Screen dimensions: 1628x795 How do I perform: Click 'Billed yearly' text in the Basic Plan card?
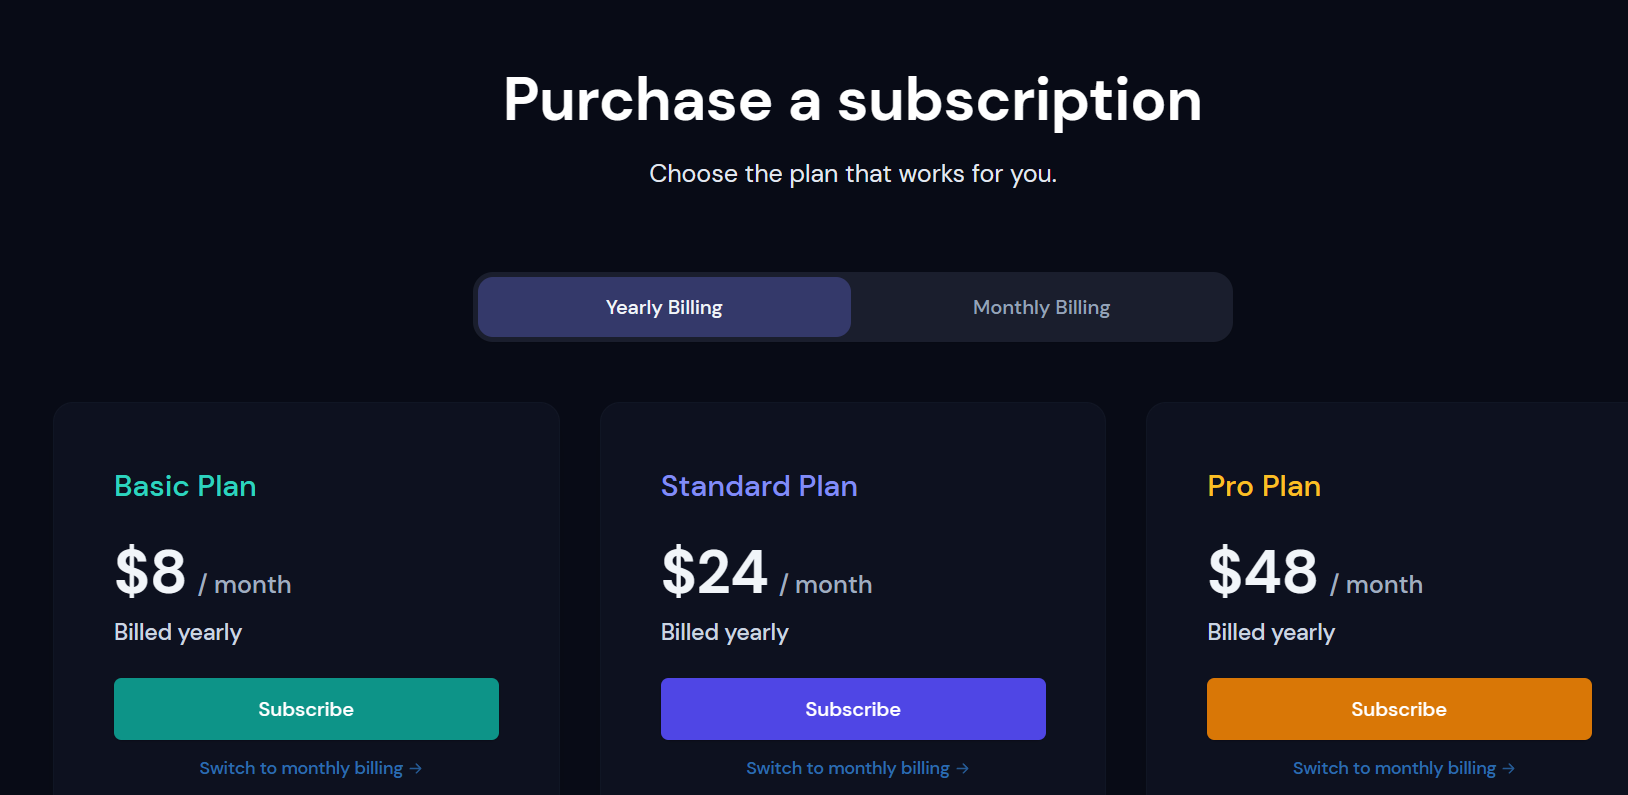pos(178,632)
